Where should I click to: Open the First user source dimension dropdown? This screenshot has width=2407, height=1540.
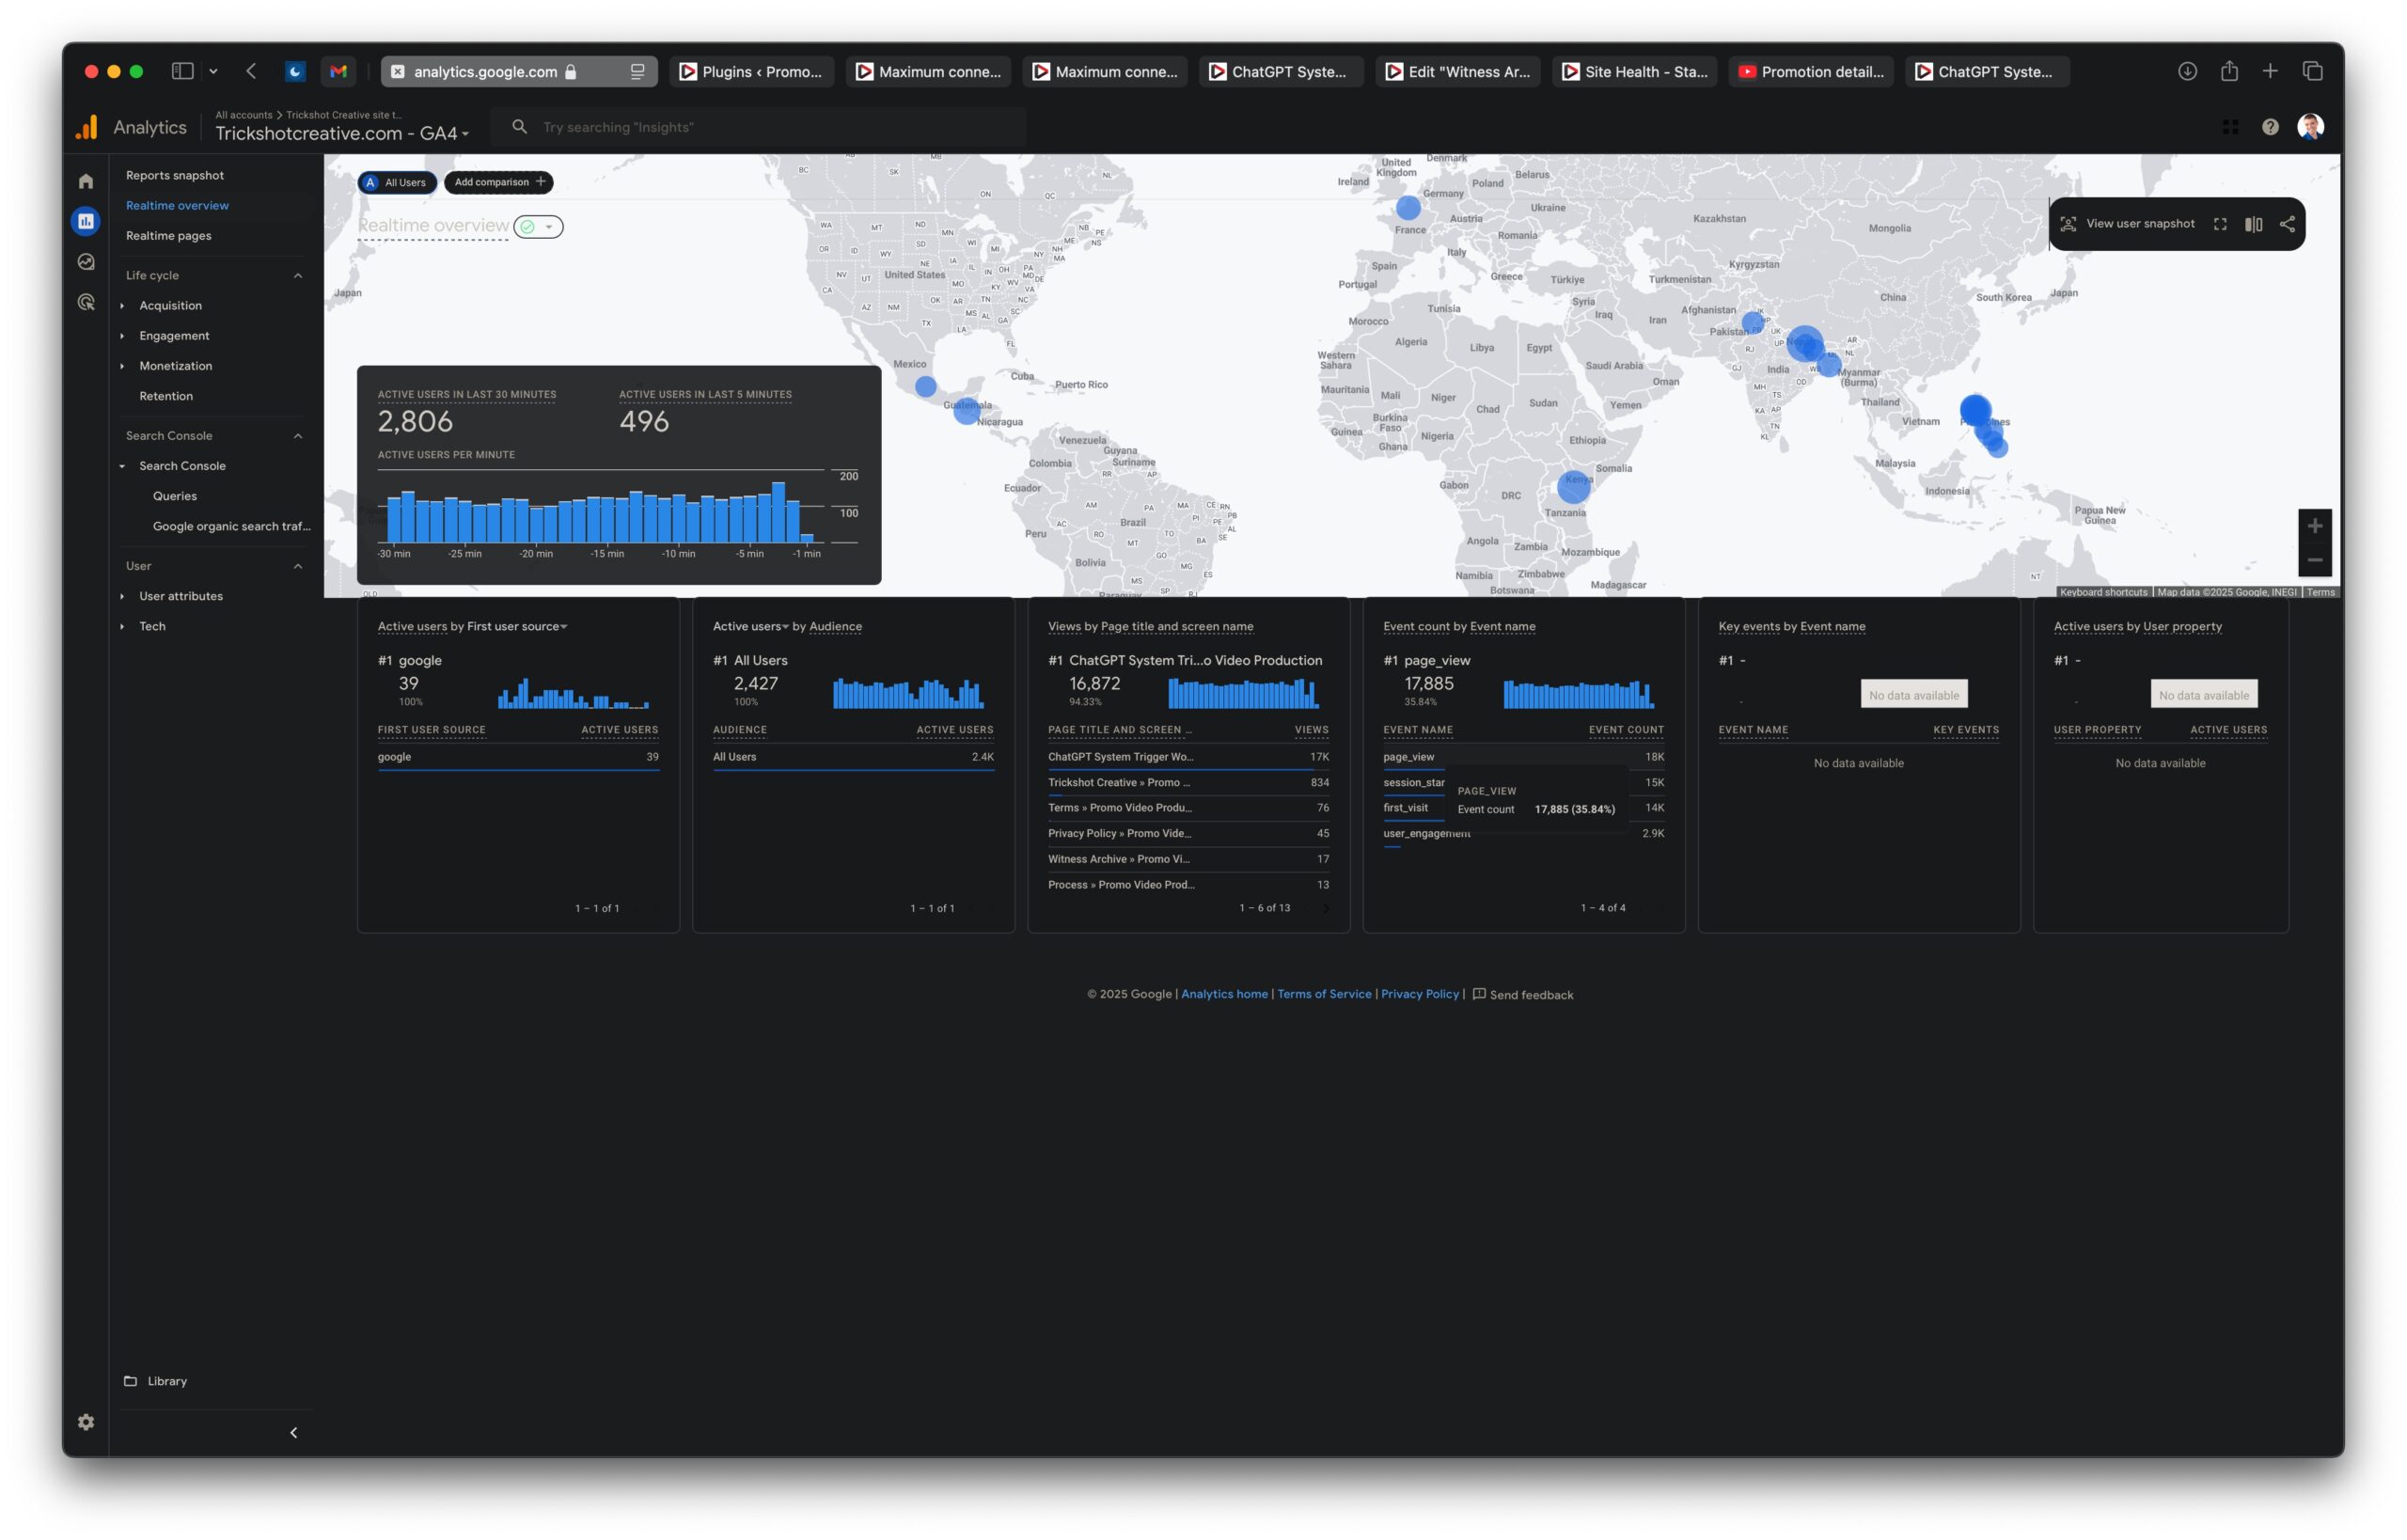click(517, 627)
